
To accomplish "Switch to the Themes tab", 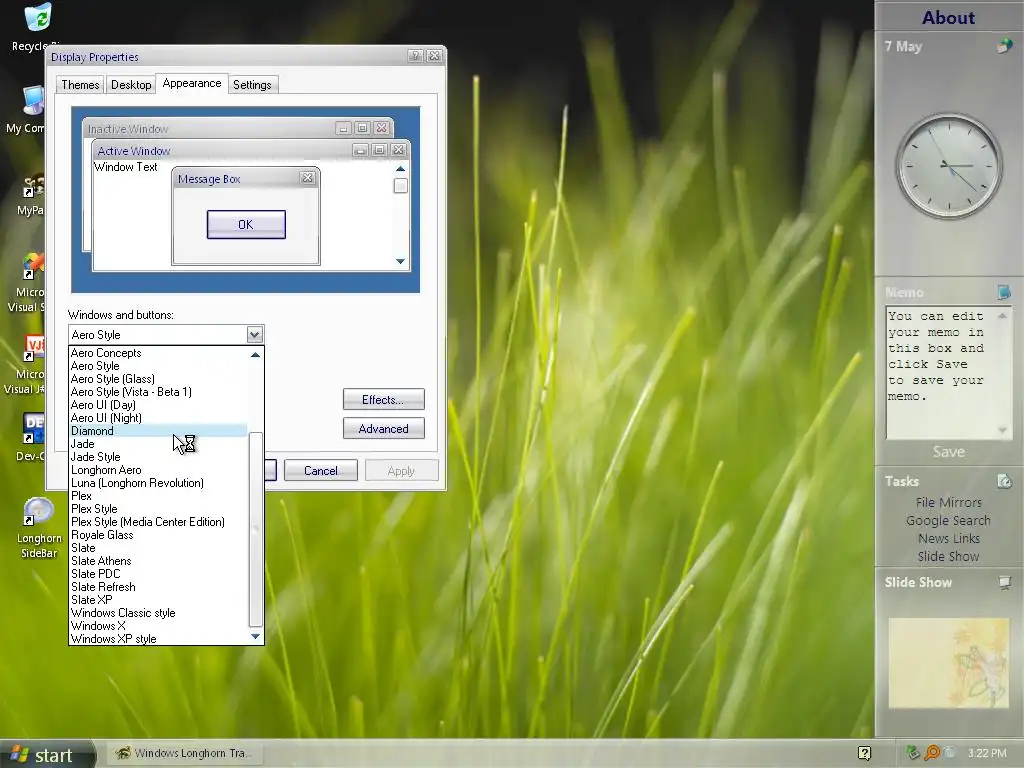I will 80,85.
